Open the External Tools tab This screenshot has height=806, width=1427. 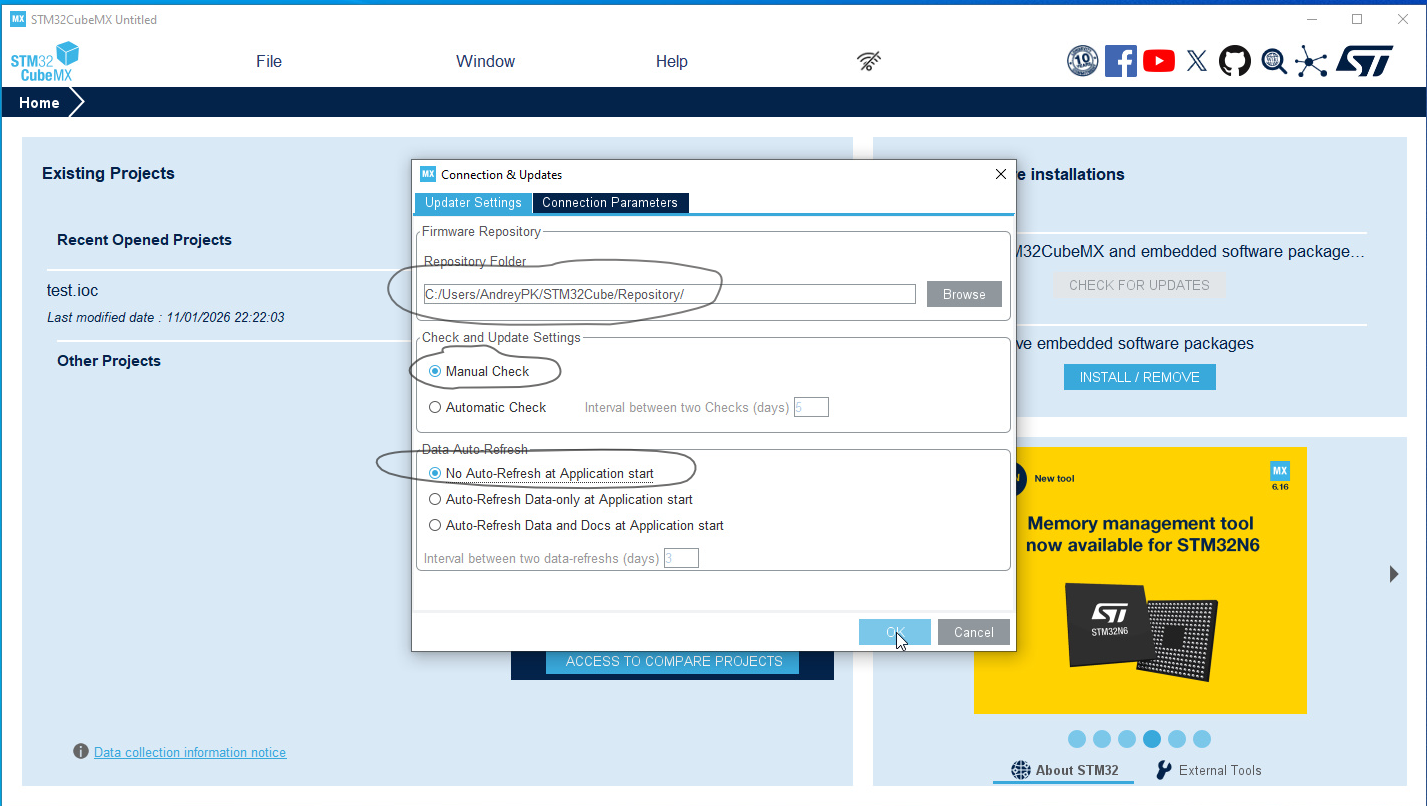point(1208,770)
